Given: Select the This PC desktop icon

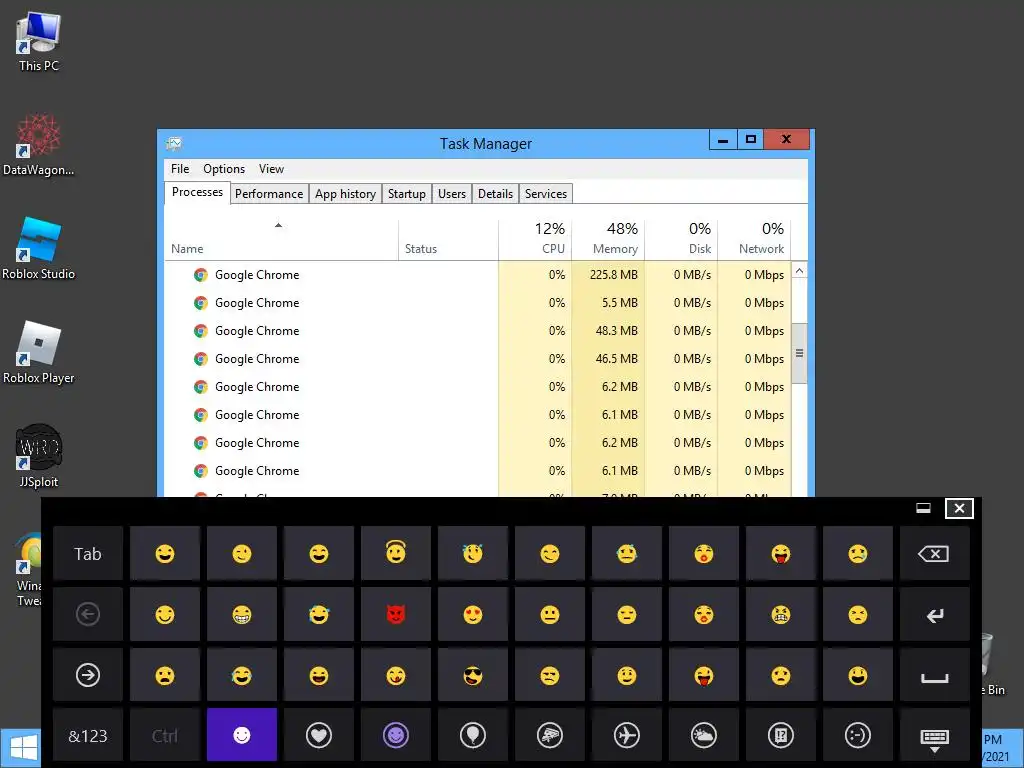Looking at the screenshot, I should pyautogui.click(x=39, y=42).
